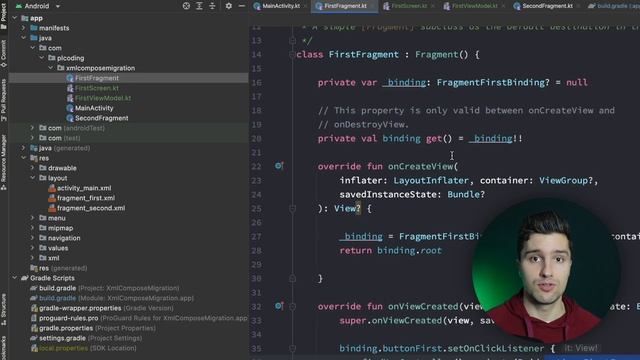Open the Structure tool window
This screenshot has height=360, width=640.
4,309
